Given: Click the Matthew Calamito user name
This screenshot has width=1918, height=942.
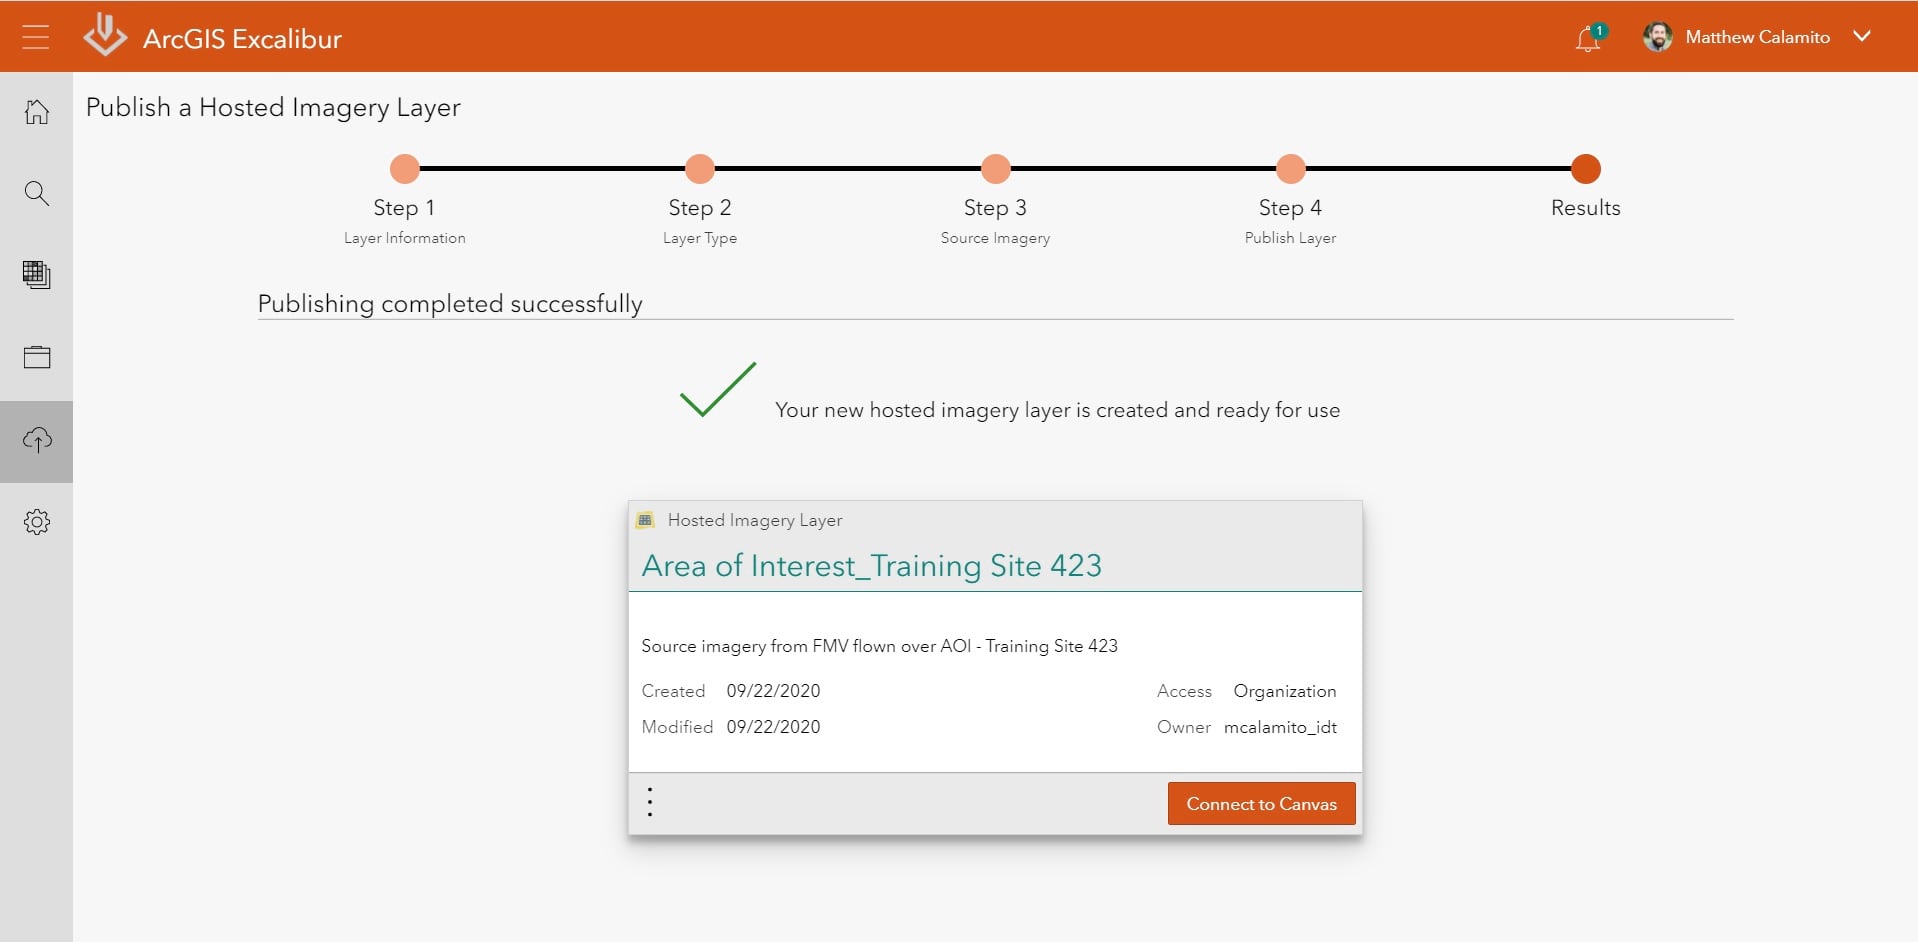Looking at the screenshot, I should 1757,37.
